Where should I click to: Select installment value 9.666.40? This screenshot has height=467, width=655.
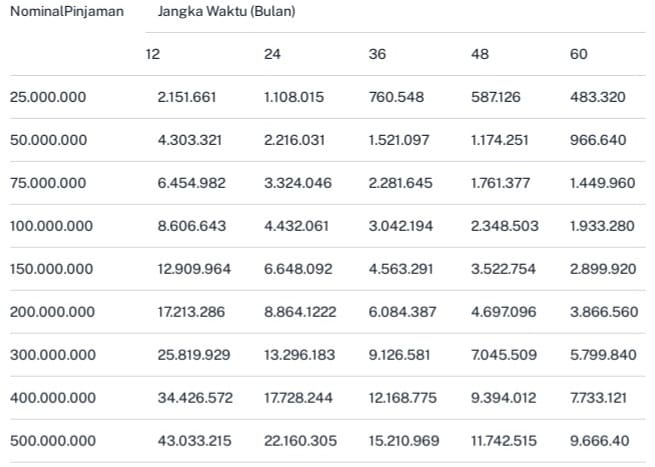(x=599, y=441)
